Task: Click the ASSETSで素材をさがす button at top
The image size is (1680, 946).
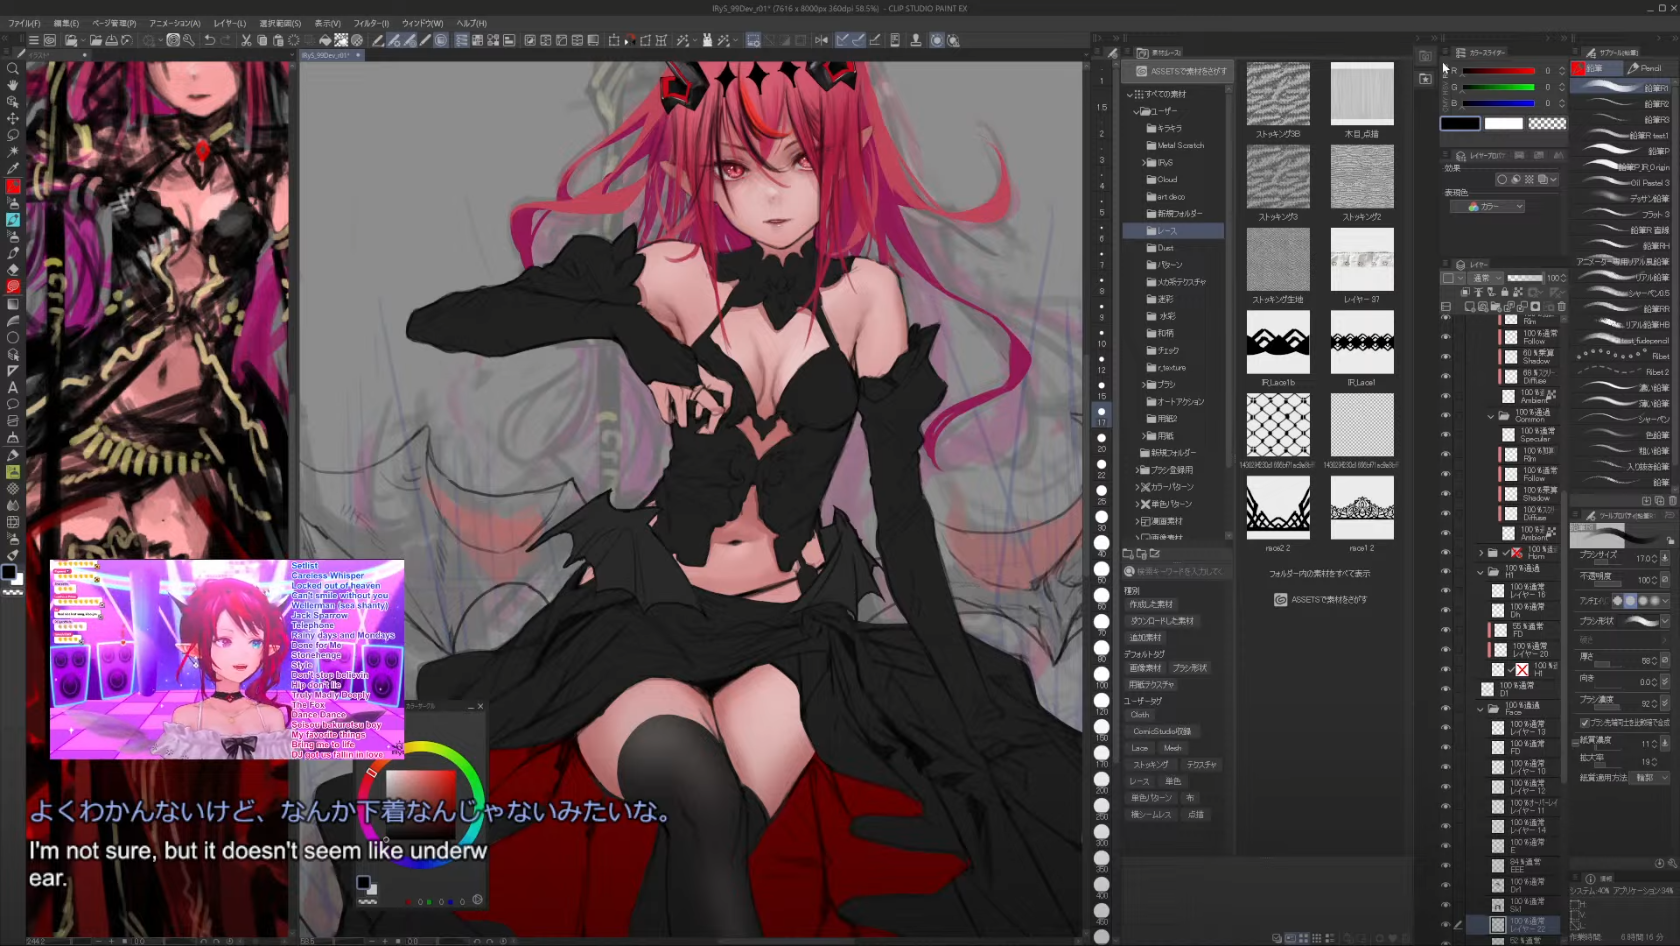Action: click(x=1177, y=71)
